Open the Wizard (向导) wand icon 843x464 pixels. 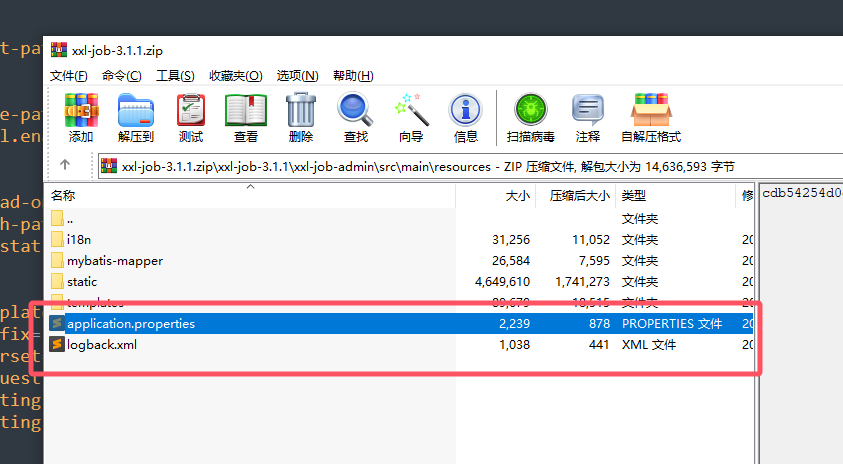pyautogui.click(x=410, y=117)
